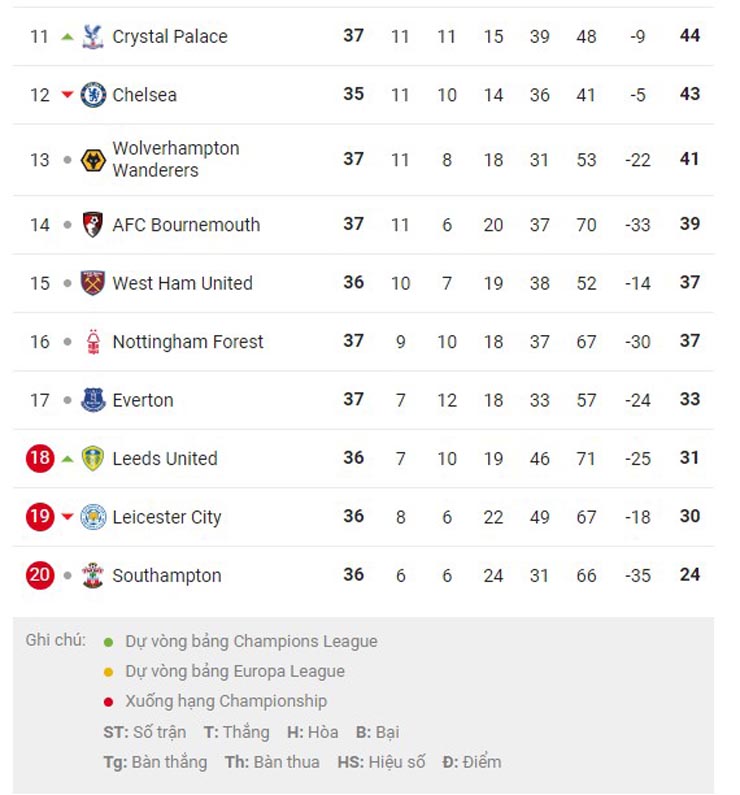
Task: Click the Leicester City fox crest
Action: click(93, 517)
